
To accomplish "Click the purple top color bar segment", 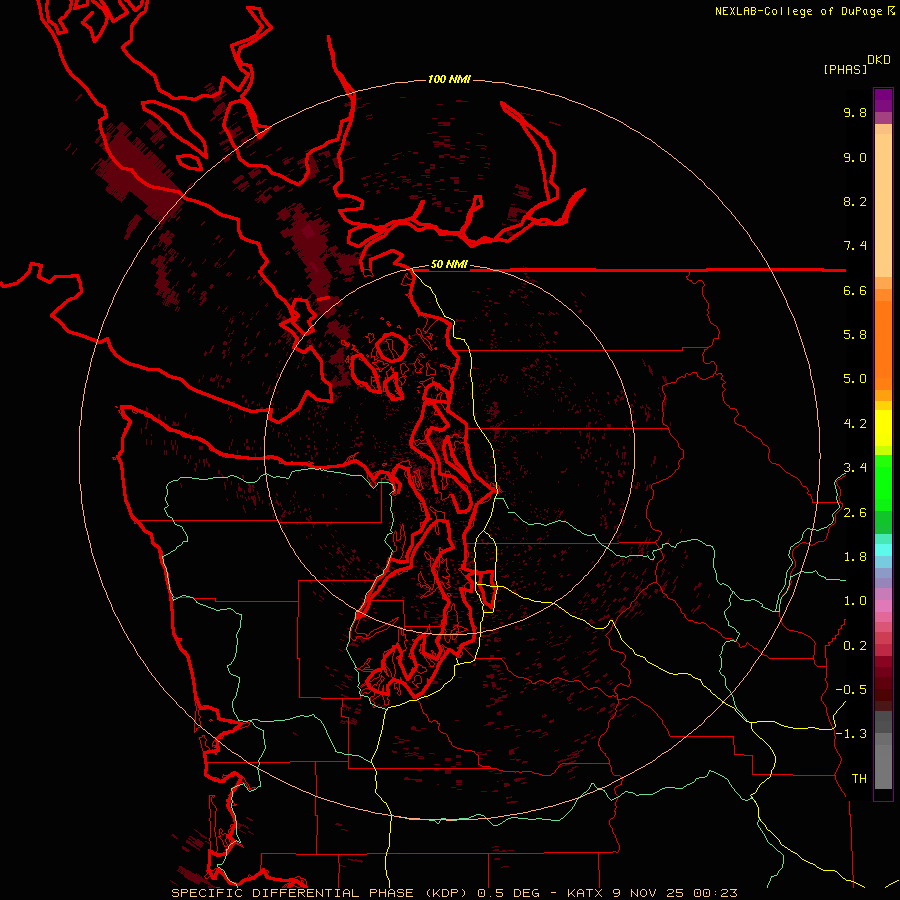I will coord(883,100).
